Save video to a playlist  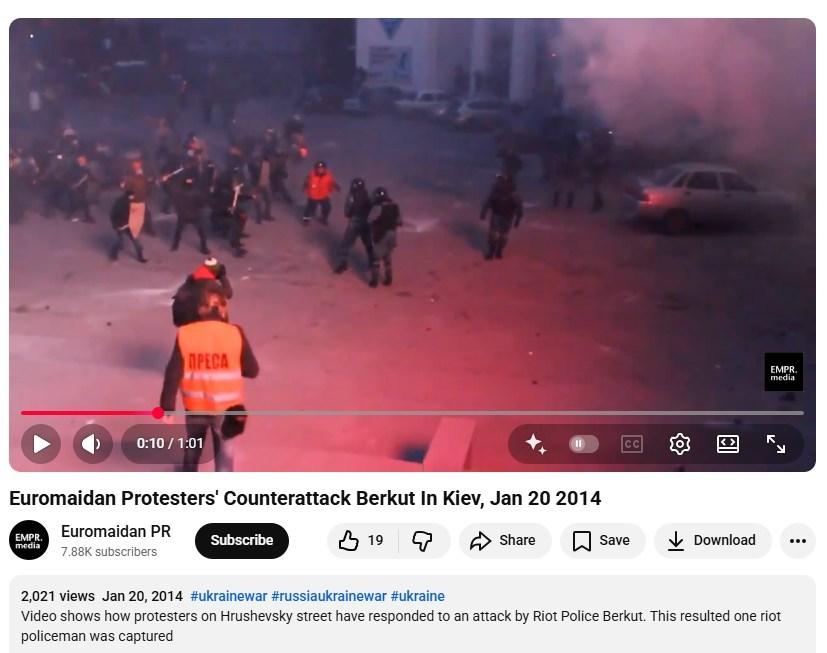[603, 540]
